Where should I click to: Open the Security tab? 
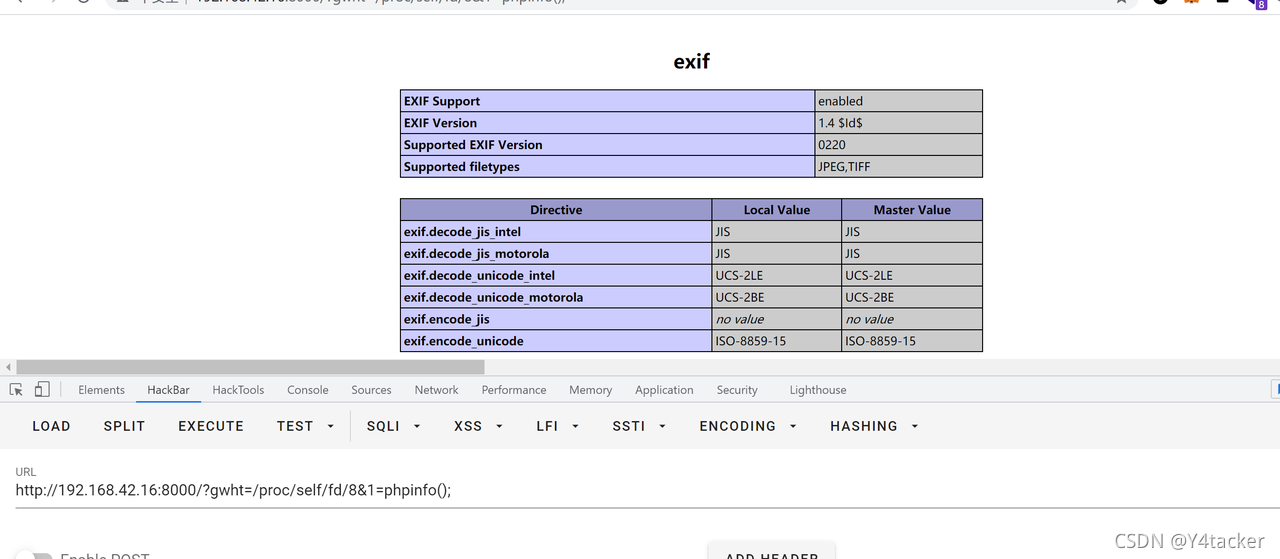click(x=737, y=390)
